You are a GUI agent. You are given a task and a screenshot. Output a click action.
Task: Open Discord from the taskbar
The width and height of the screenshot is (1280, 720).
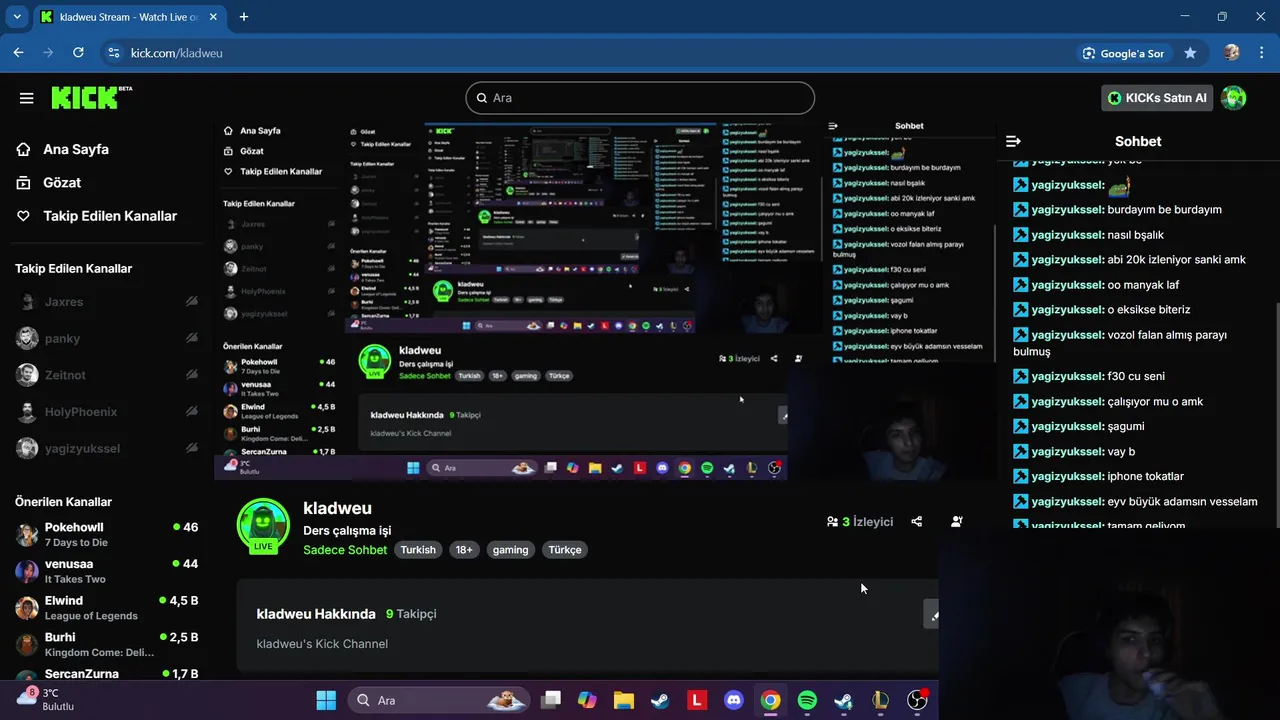[x=734, y=700]
